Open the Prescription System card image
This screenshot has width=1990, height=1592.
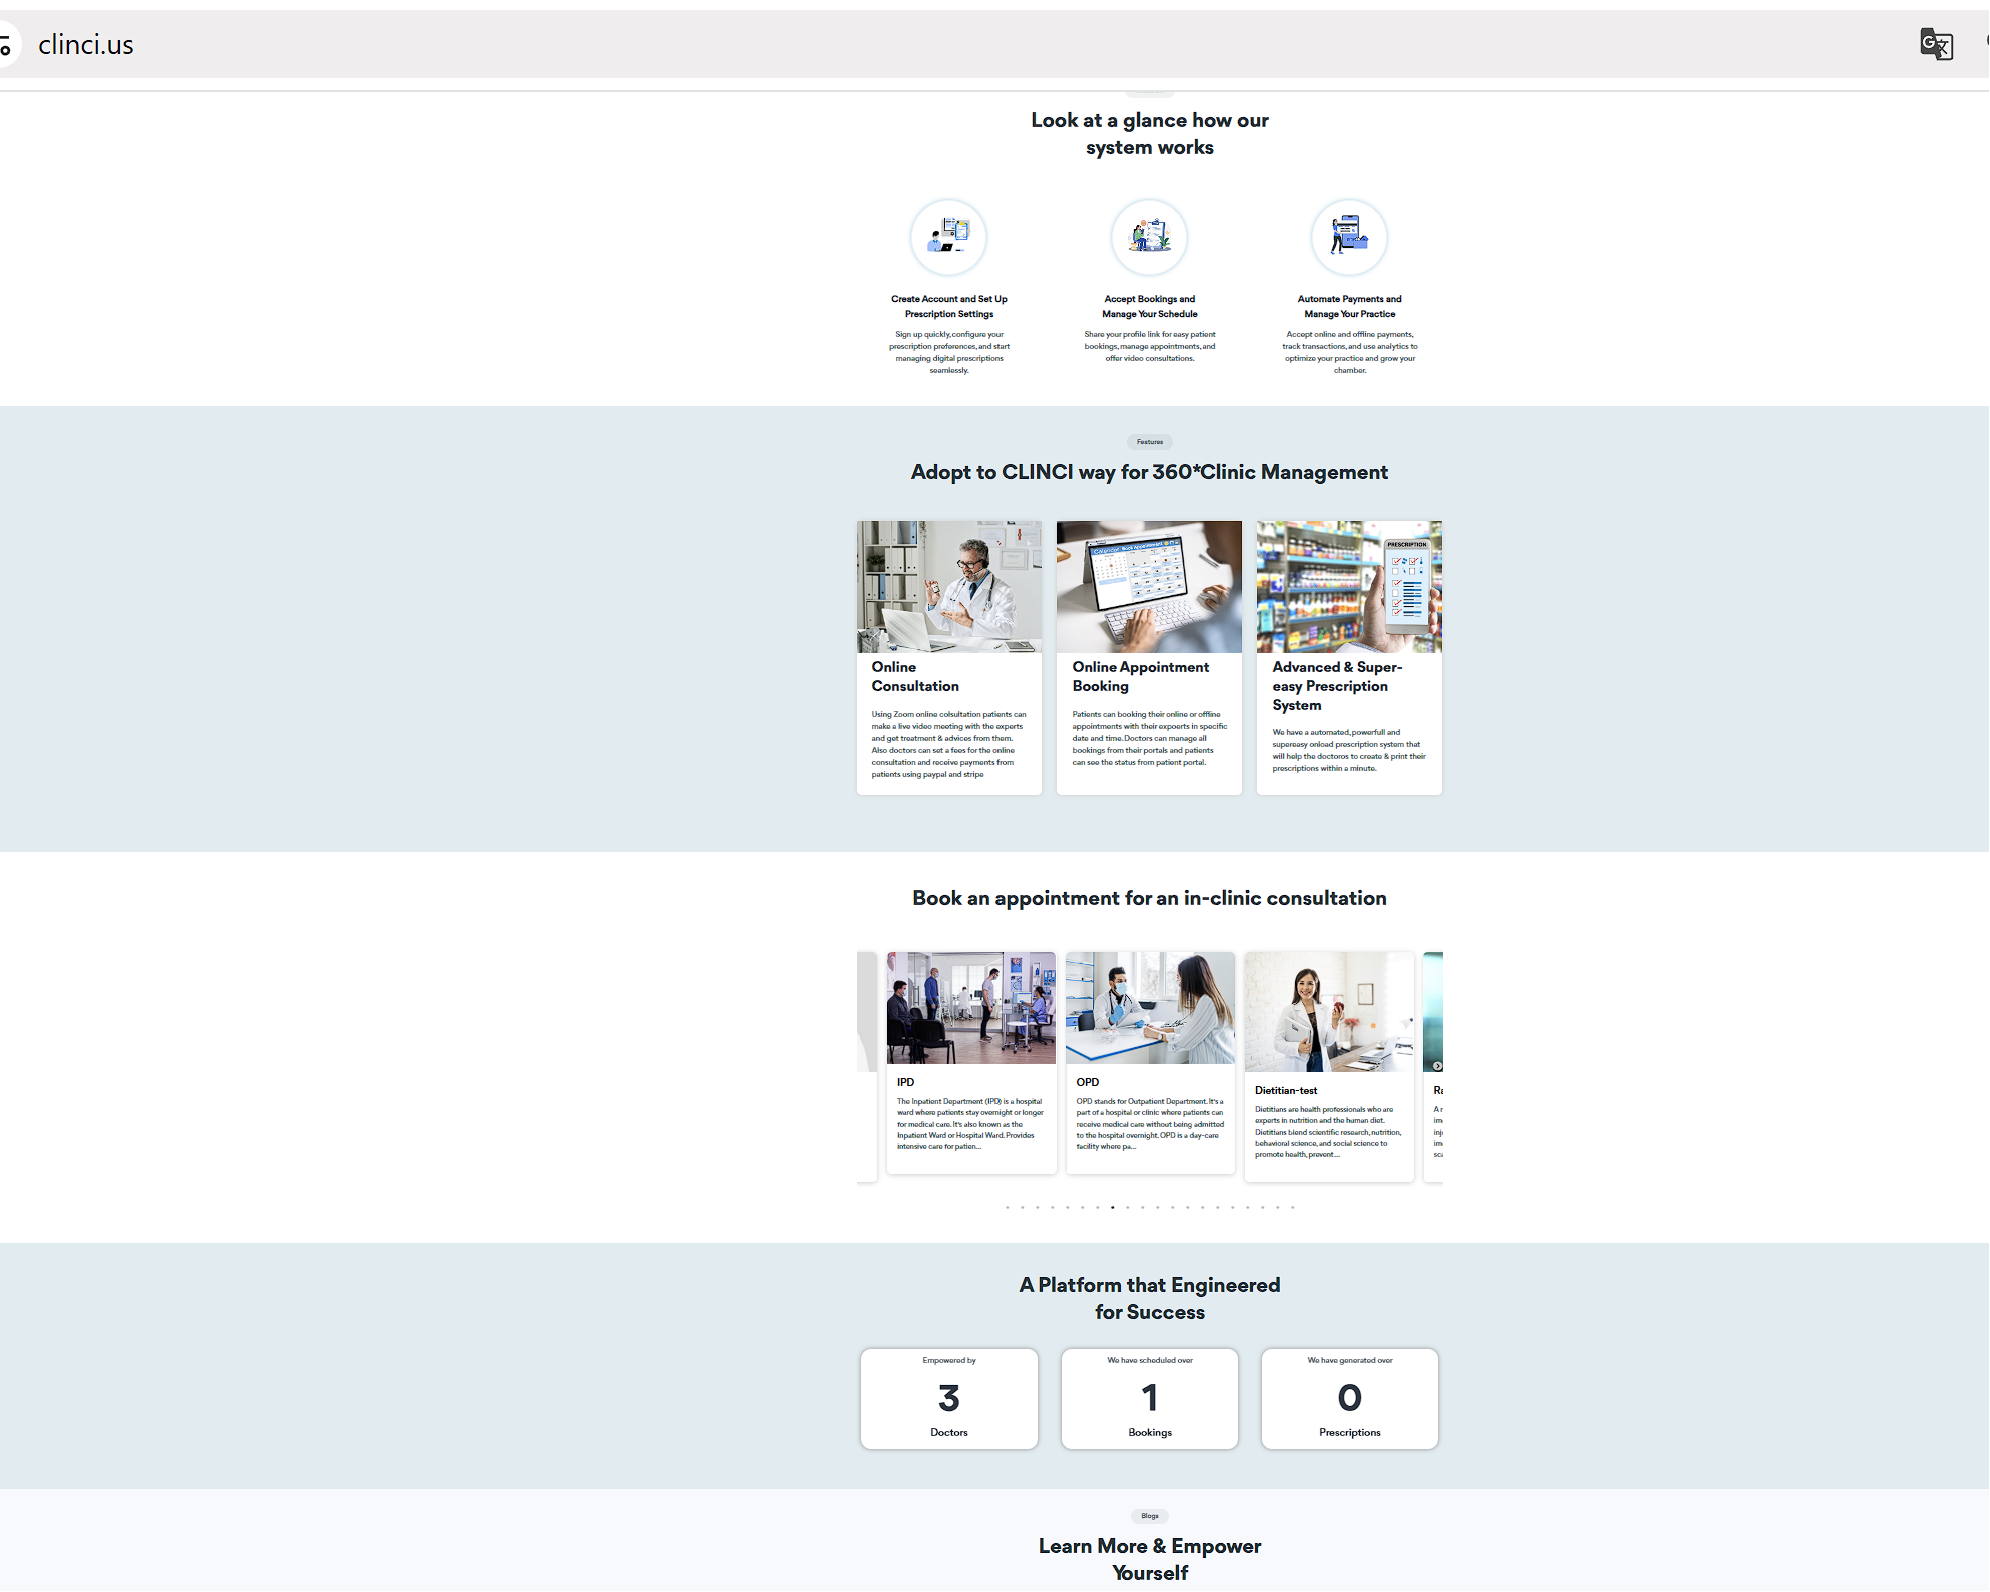click(1349, 587)
